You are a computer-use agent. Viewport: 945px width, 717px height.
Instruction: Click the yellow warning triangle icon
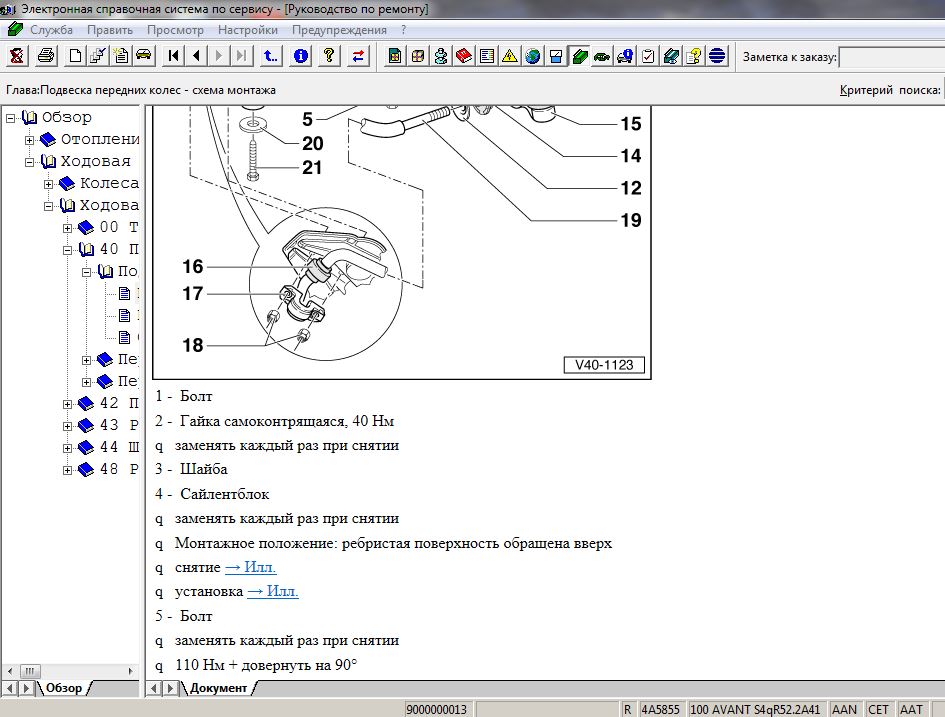509,56
